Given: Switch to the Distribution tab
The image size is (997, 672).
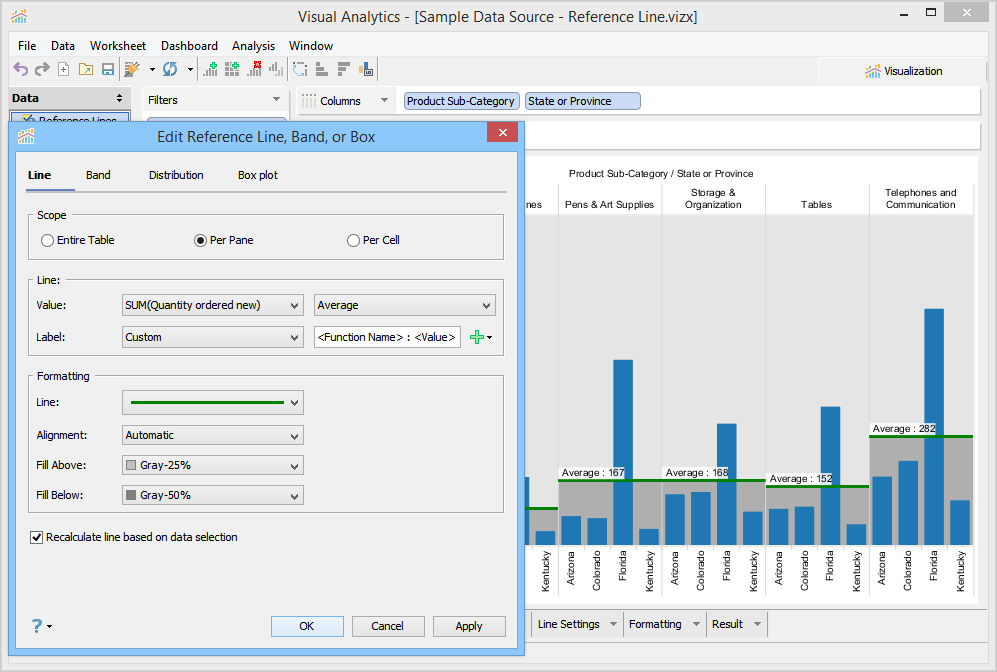Looking at the screenshot, I should tap(176, 175).
